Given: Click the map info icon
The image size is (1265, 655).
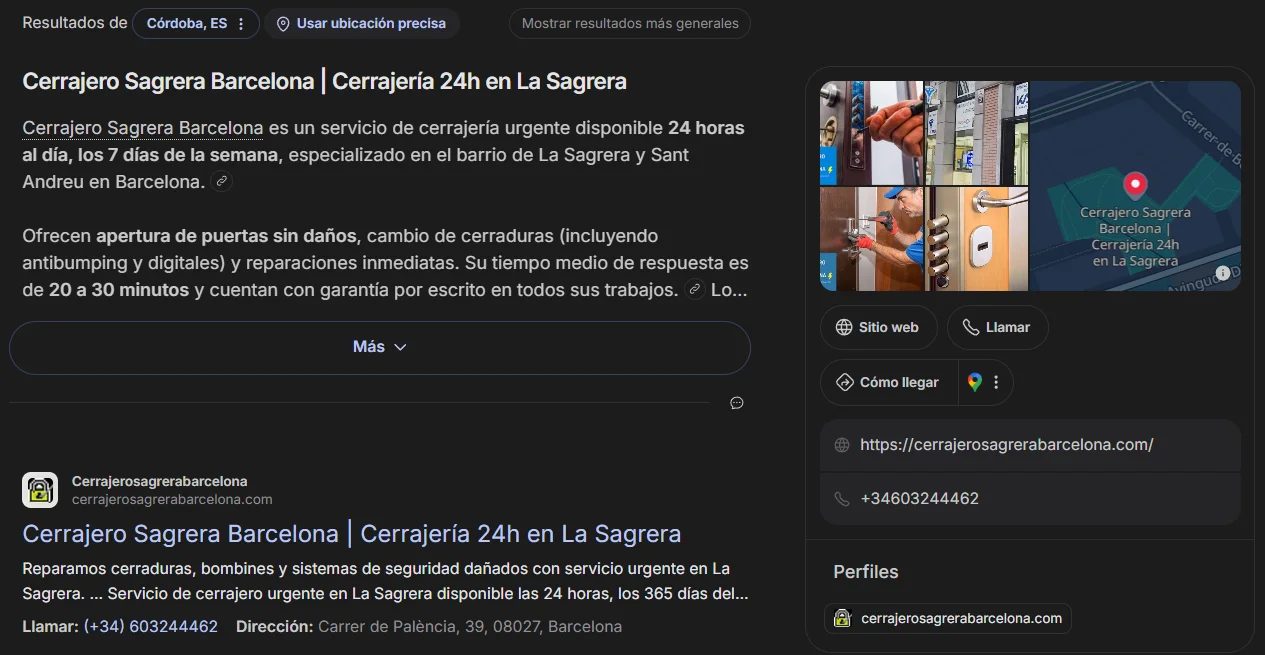Looking at the screenshot, I should (1223, 274).
